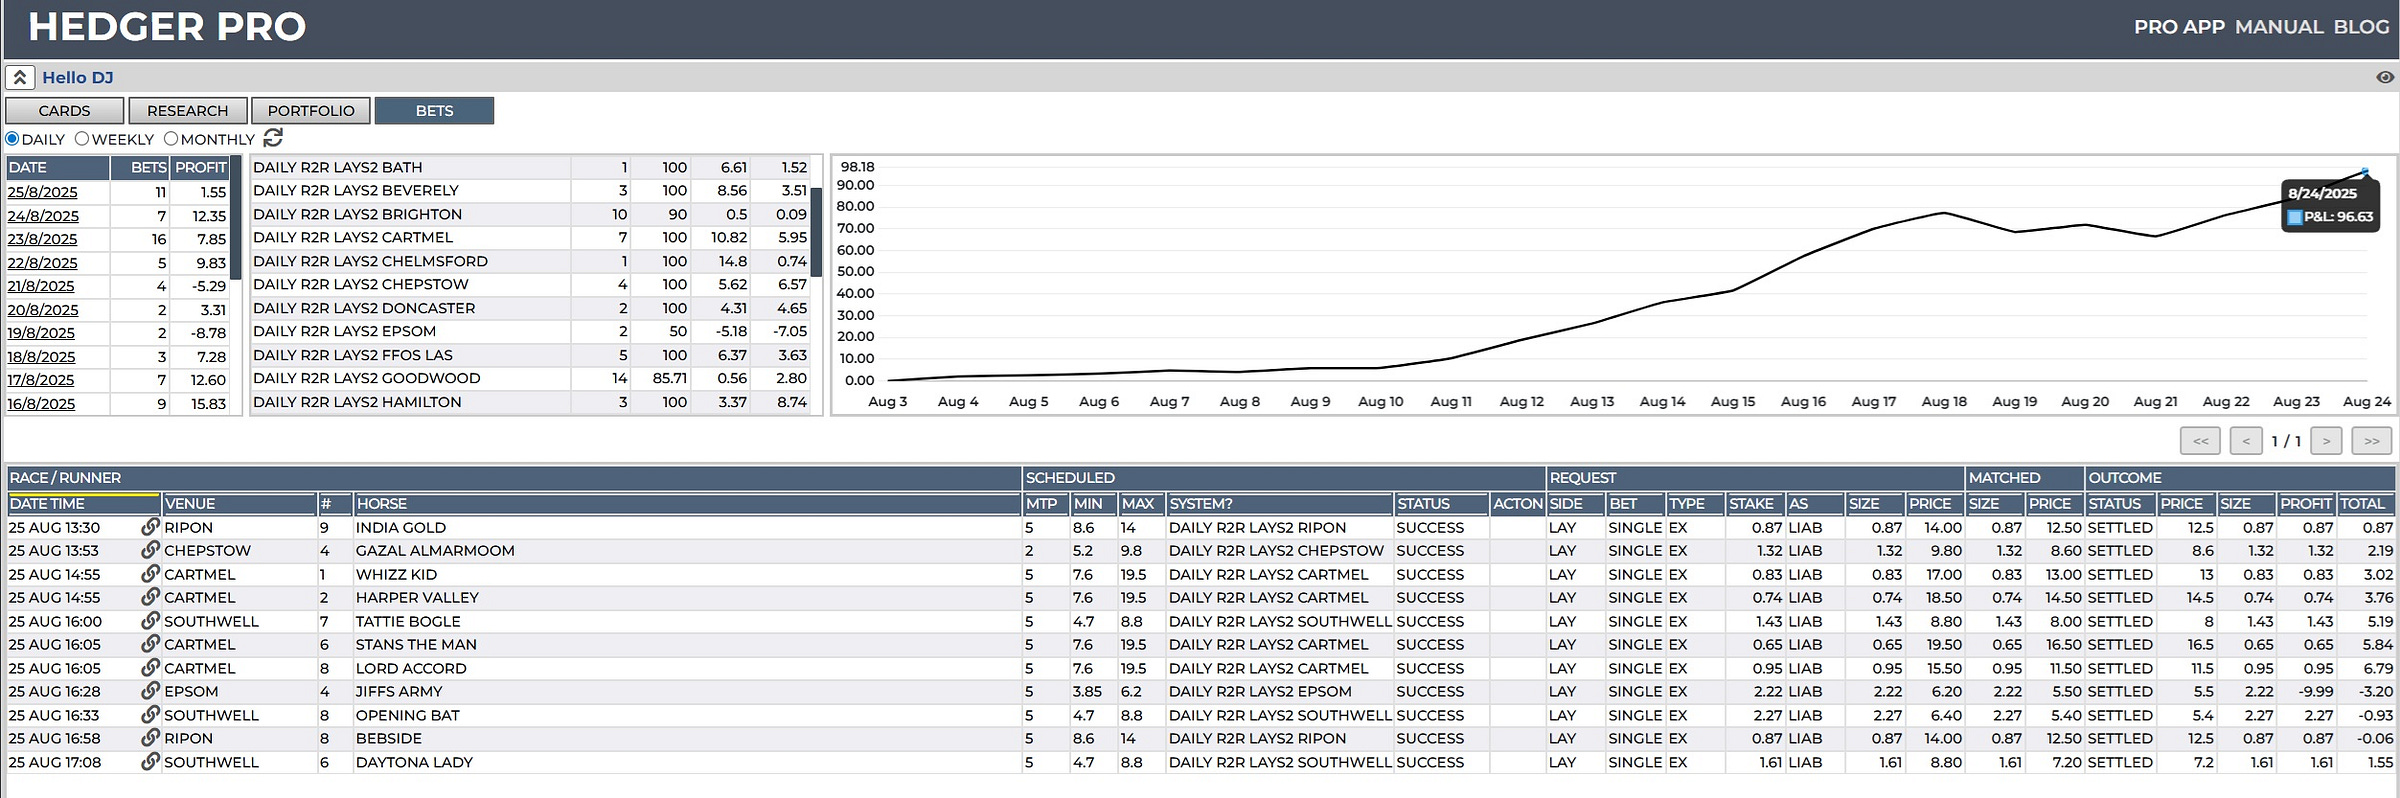Click the horse name JIFFS ARMY
Image resolution: width=2400 pixels, height=798 pixels.
coord(398,691)
